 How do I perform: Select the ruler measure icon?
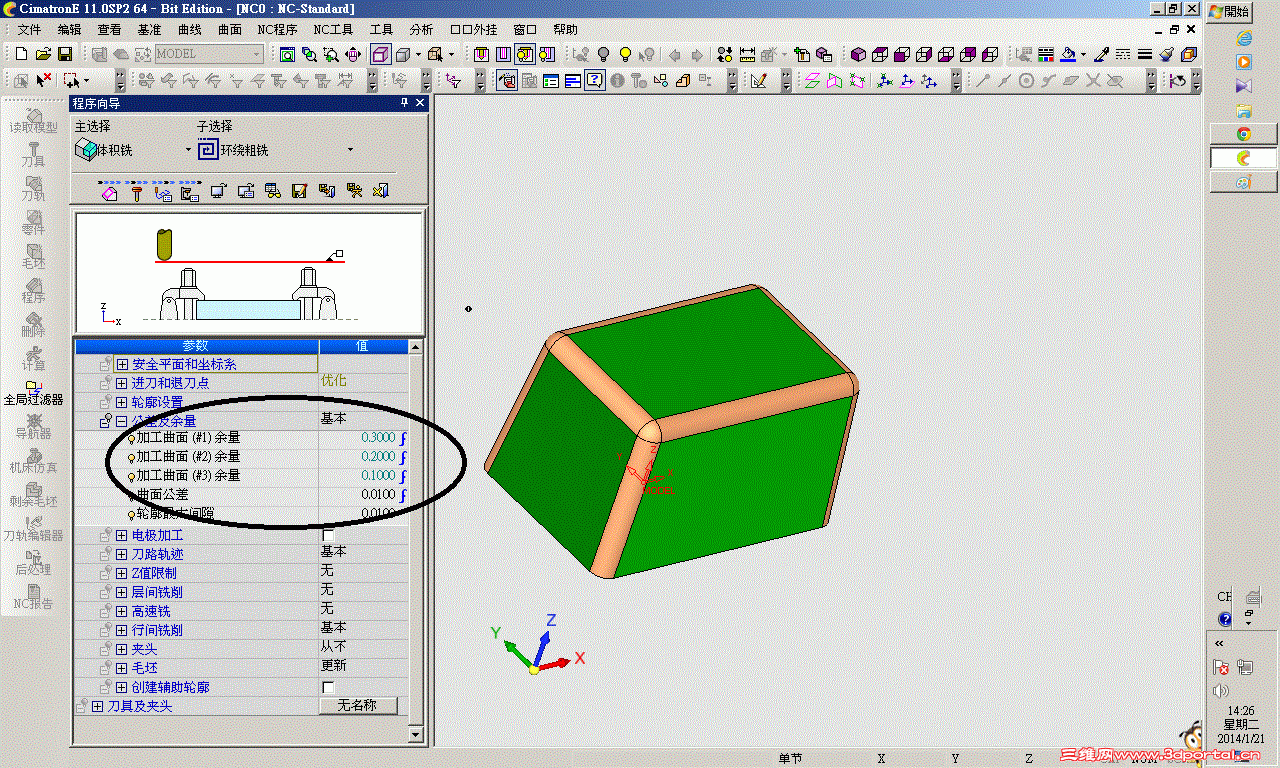pos(747,54)
